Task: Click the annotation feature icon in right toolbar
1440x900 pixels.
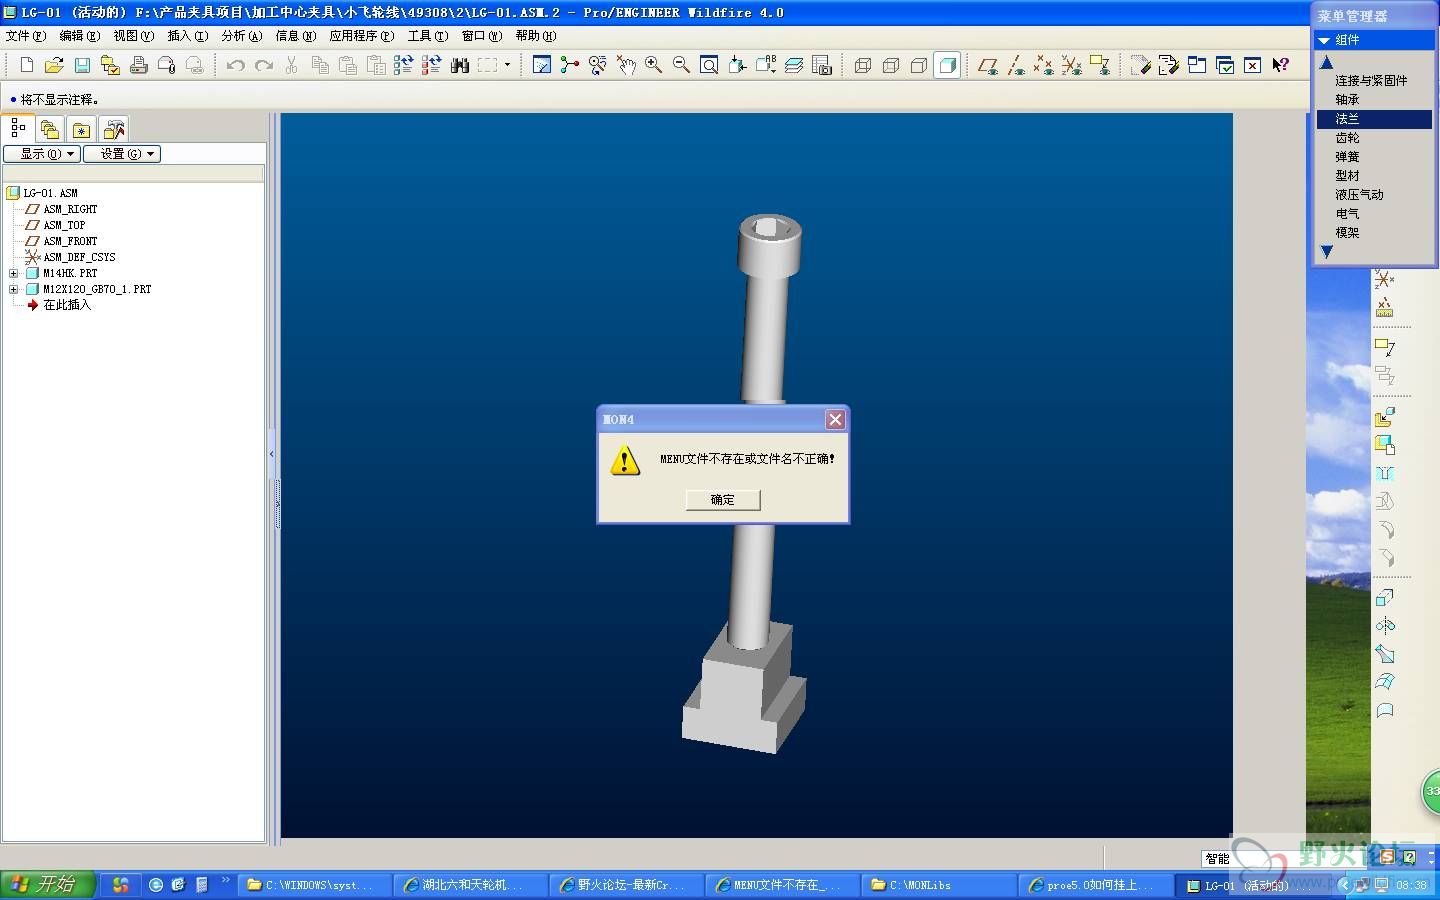Action: (x=1385, y=348)
